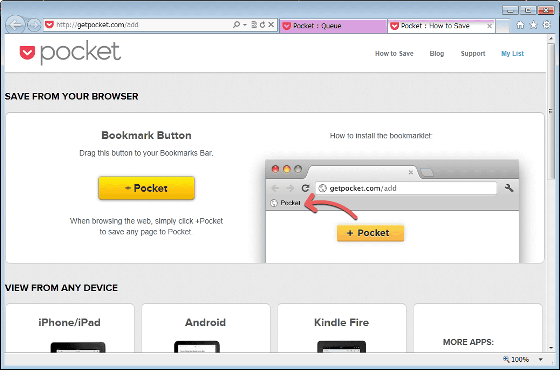Click the Kindle Fire device thumbnail image
The image size is (560, 370).
click(x=341, y=347)
